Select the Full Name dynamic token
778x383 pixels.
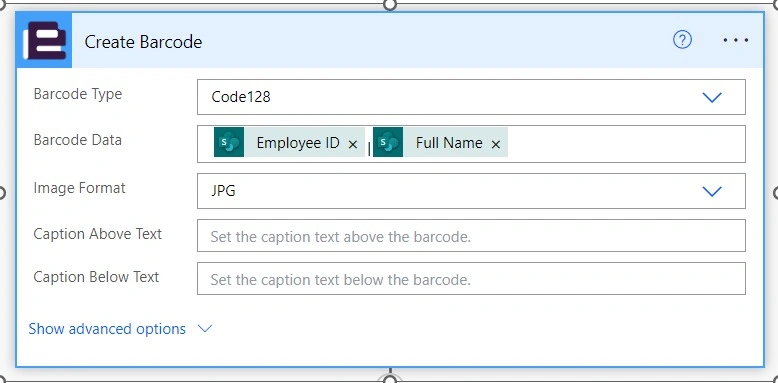[x=441, y=142]
